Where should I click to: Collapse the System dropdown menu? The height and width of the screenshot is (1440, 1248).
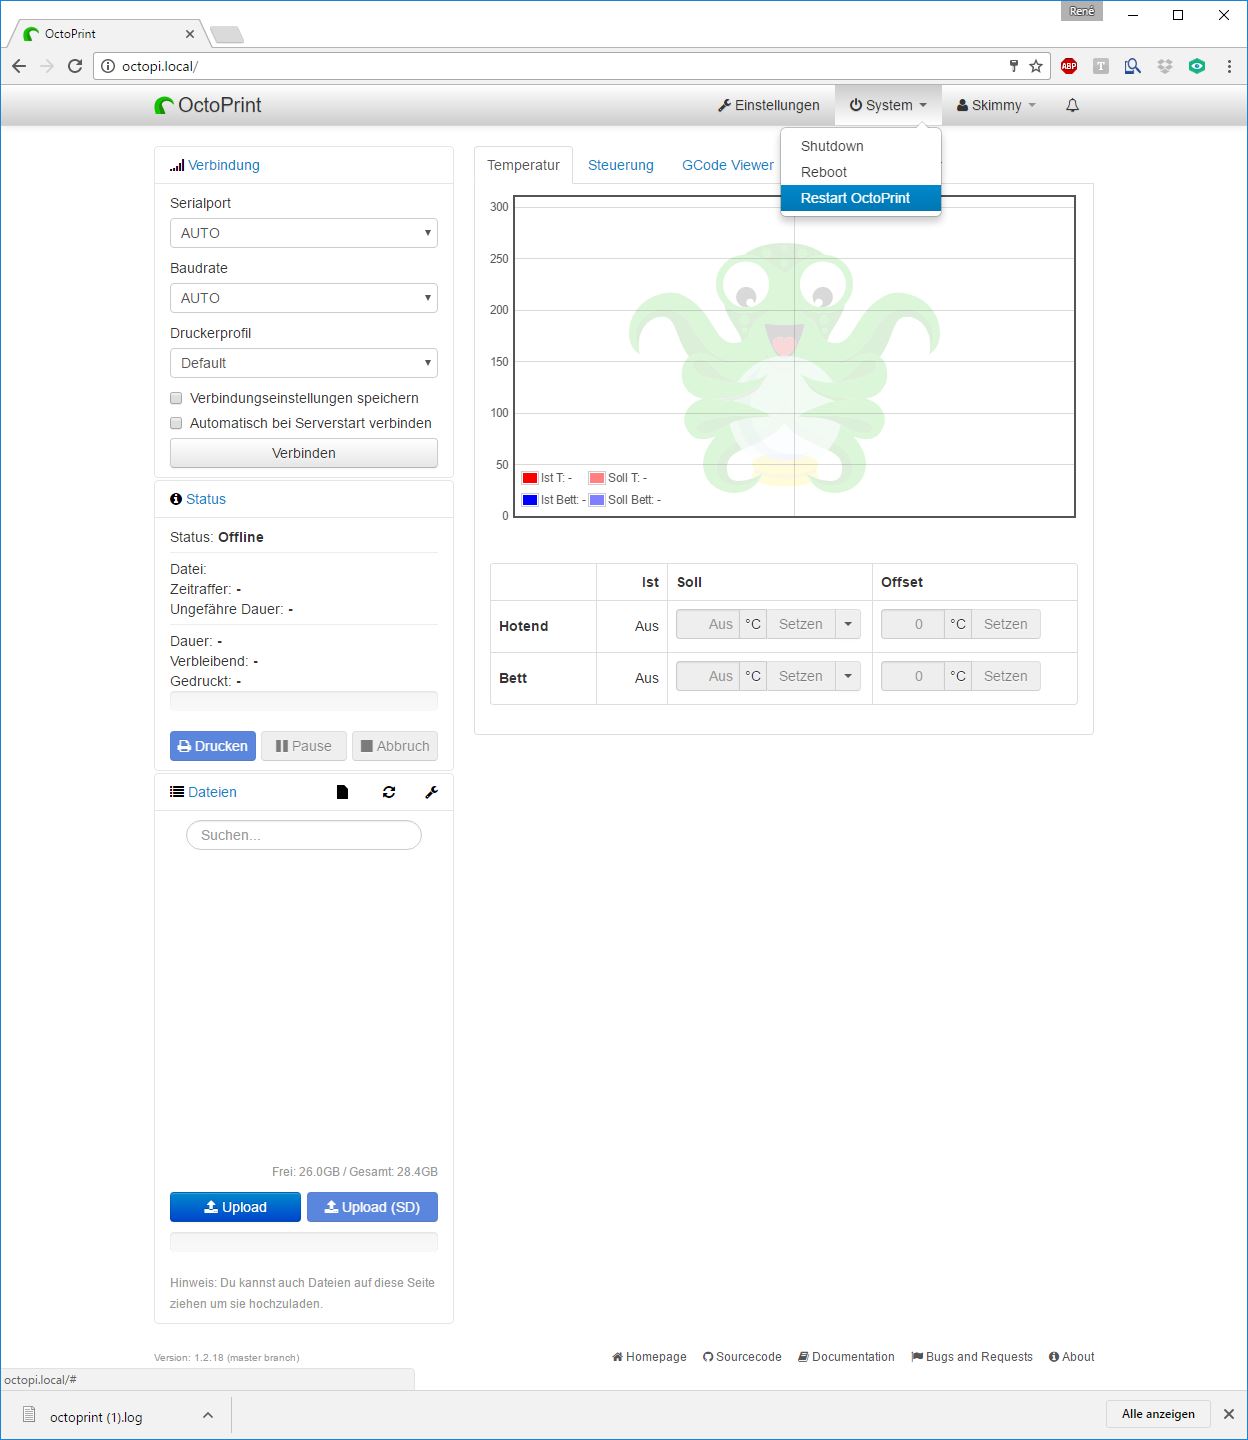pyautogui.click(x=888, y=105)
